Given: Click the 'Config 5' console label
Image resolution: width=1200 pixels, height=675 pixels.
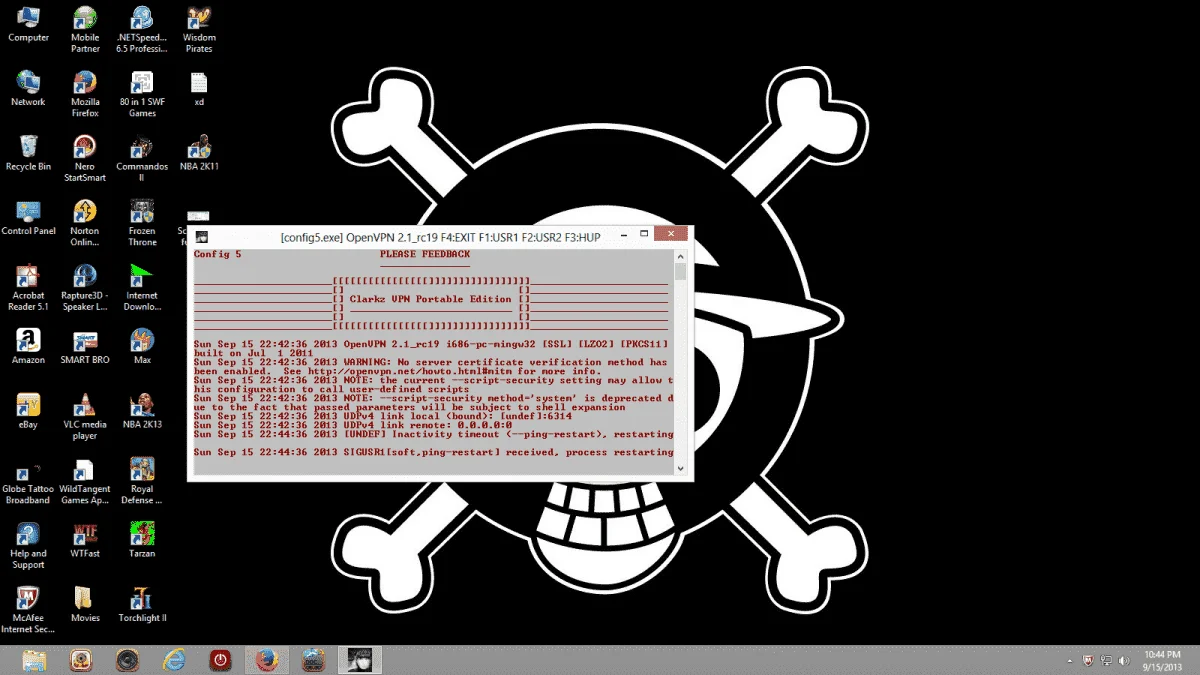Looking at the screenshot, I should (217, 254).
